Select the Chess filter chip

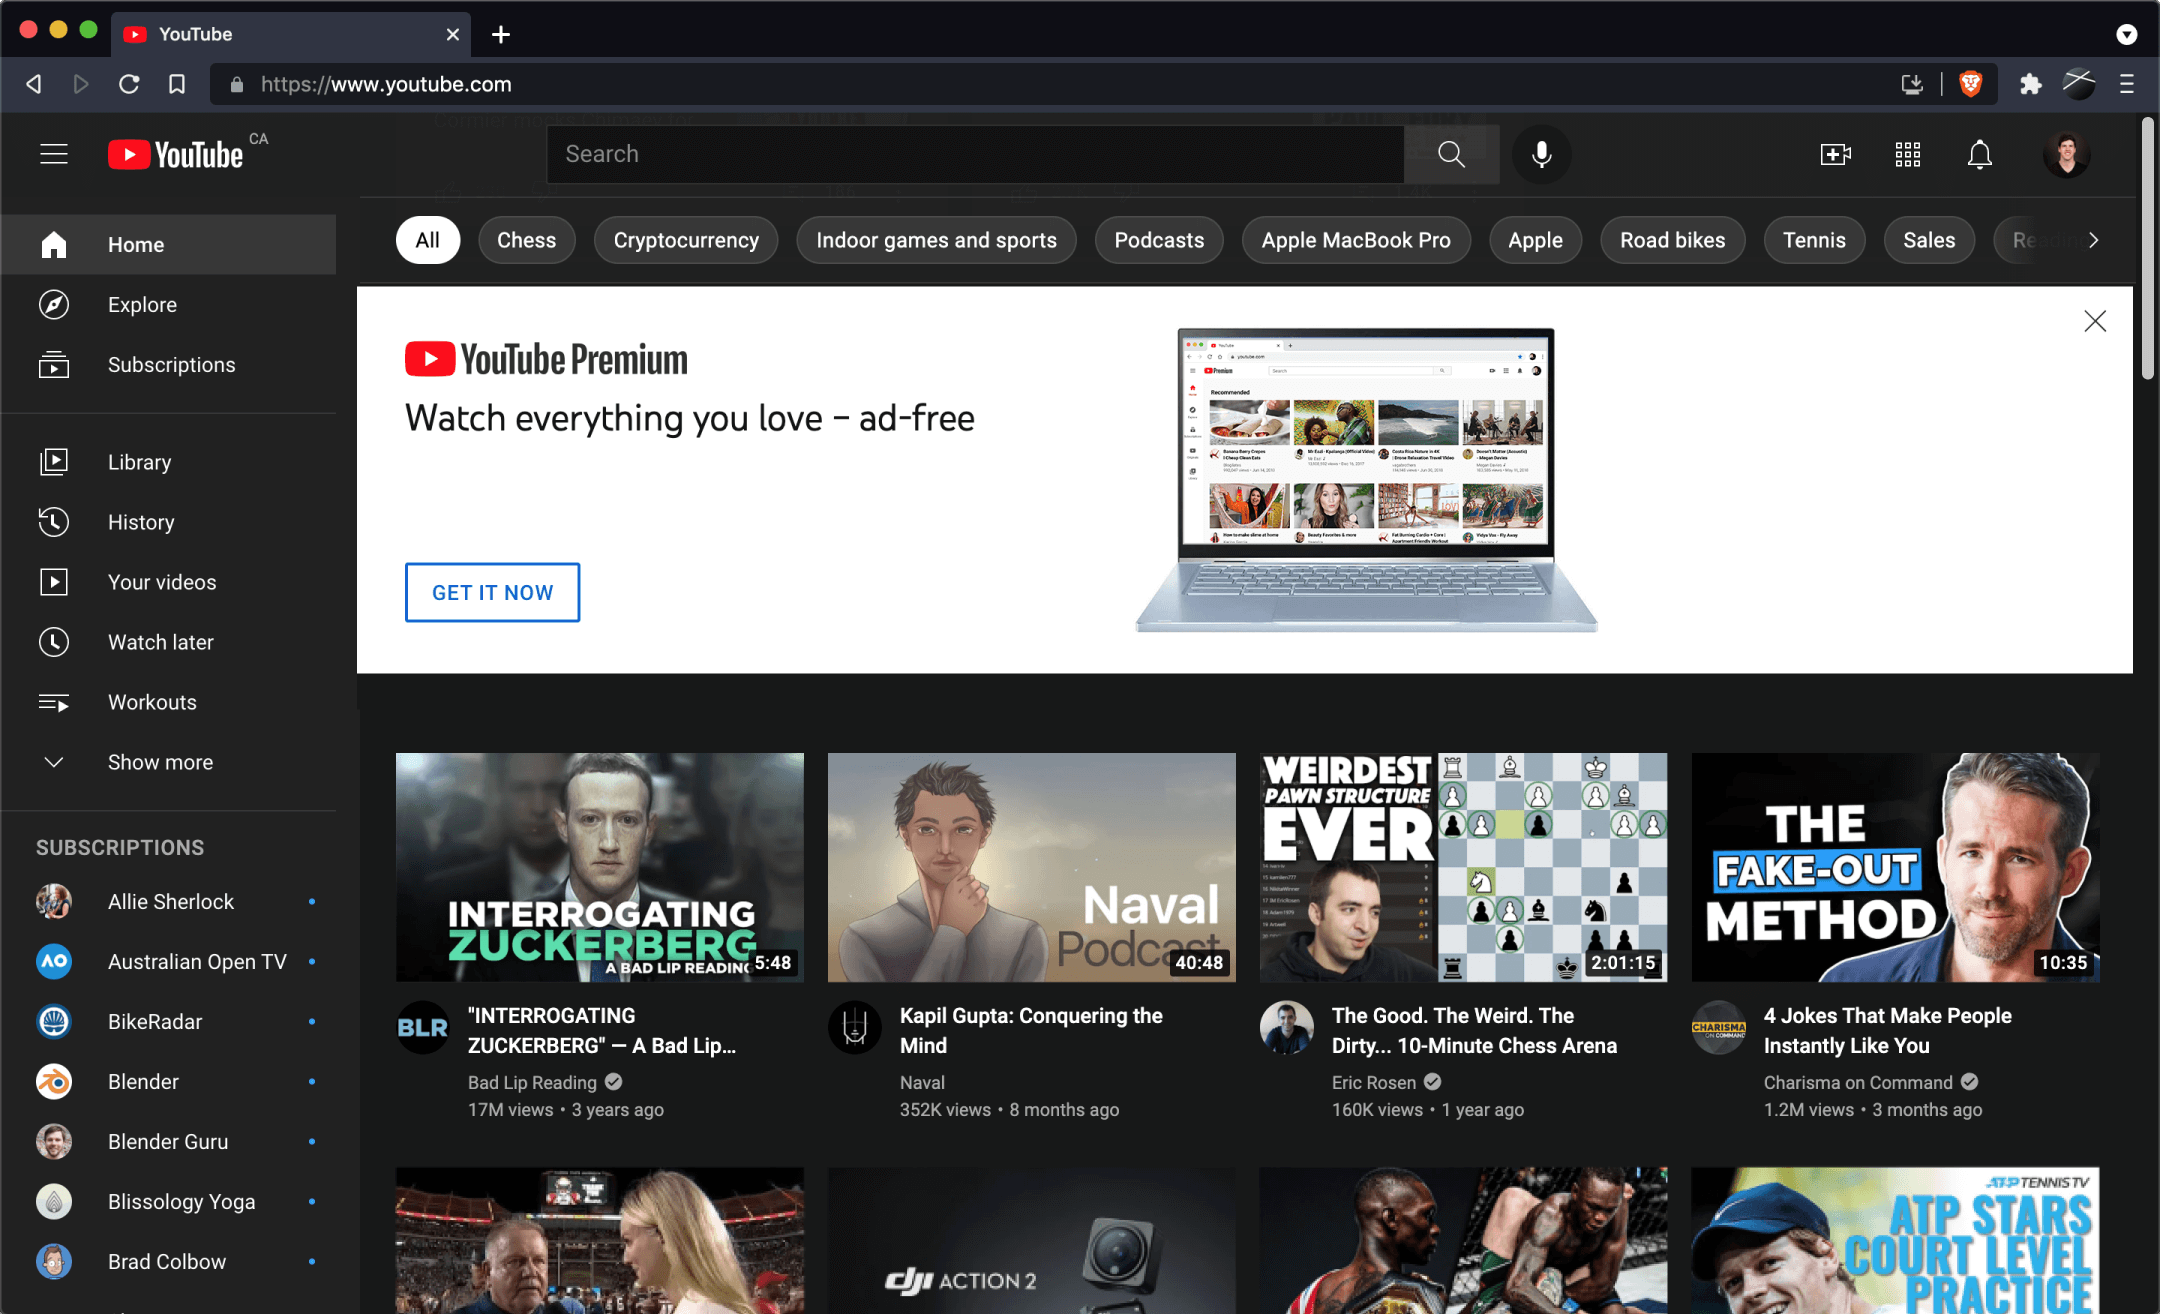526,240
